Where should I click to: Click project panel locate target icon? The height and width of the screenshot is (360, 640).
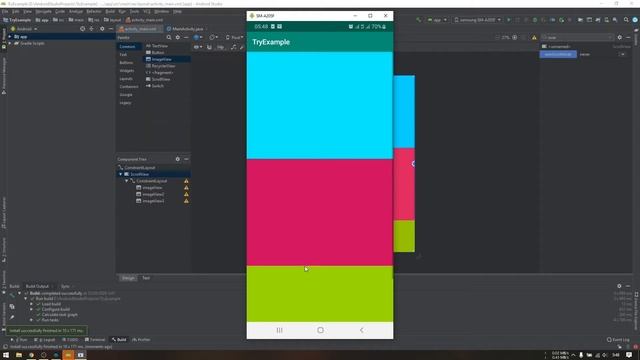click(82, 29)
